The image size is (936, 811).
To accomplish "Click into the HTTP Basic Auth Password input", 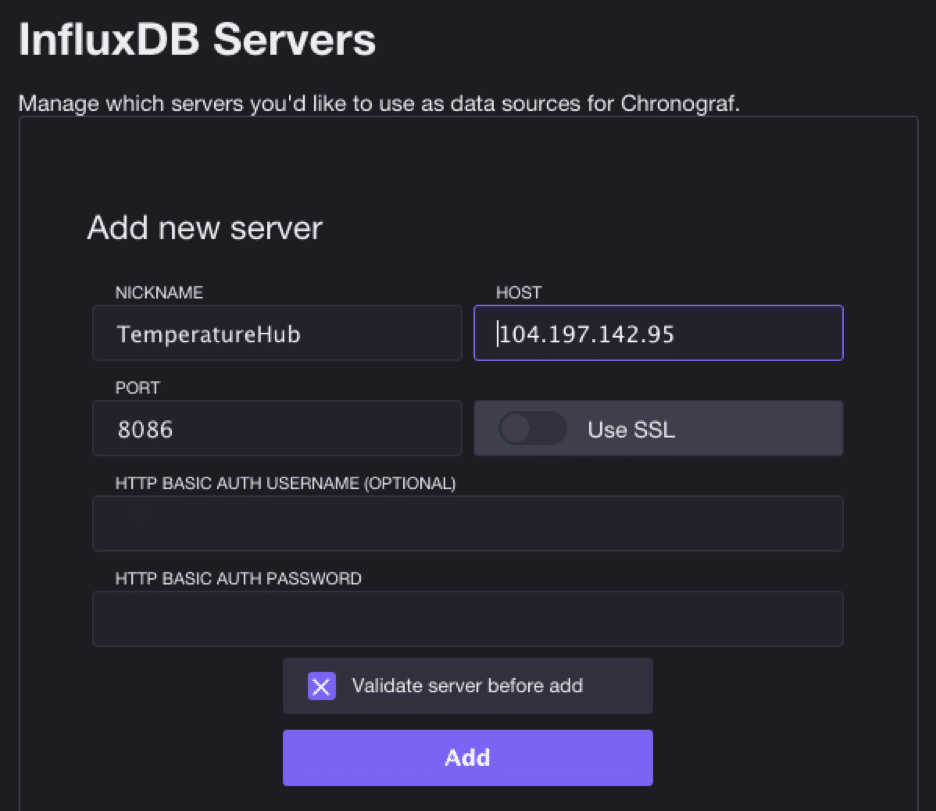I will (x=467, y=619).
